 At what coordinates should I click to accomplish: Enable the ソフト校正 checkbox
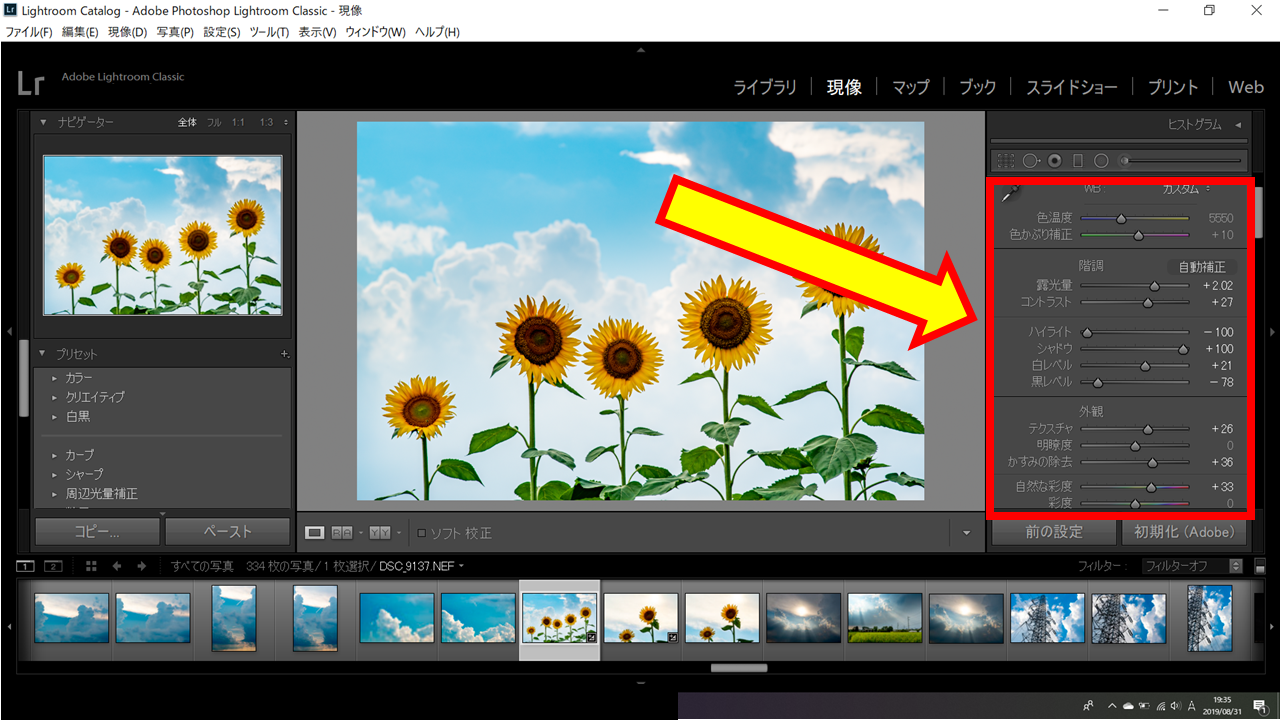421,533
